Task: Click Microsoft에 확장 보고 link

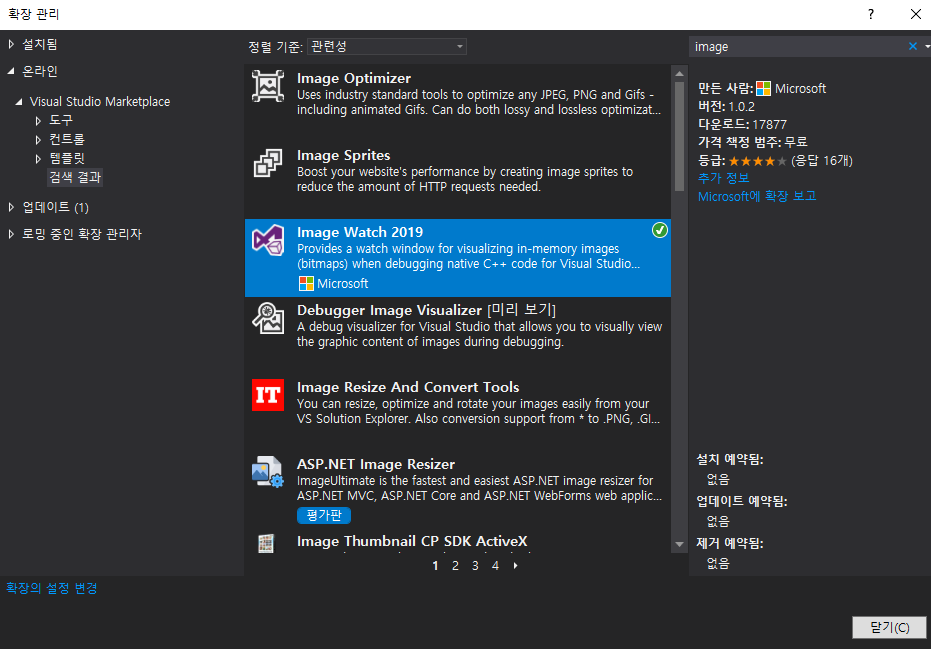Action: 757,196
